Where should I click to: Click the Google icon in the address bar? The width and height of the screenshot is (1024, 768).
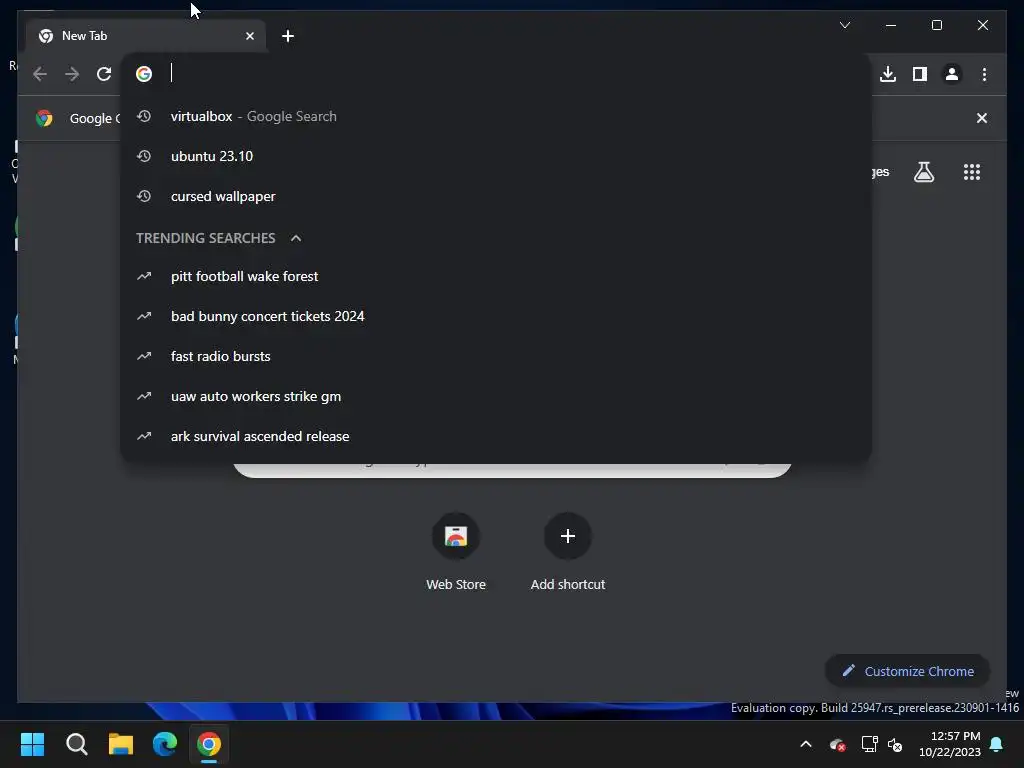pos(144,74)
